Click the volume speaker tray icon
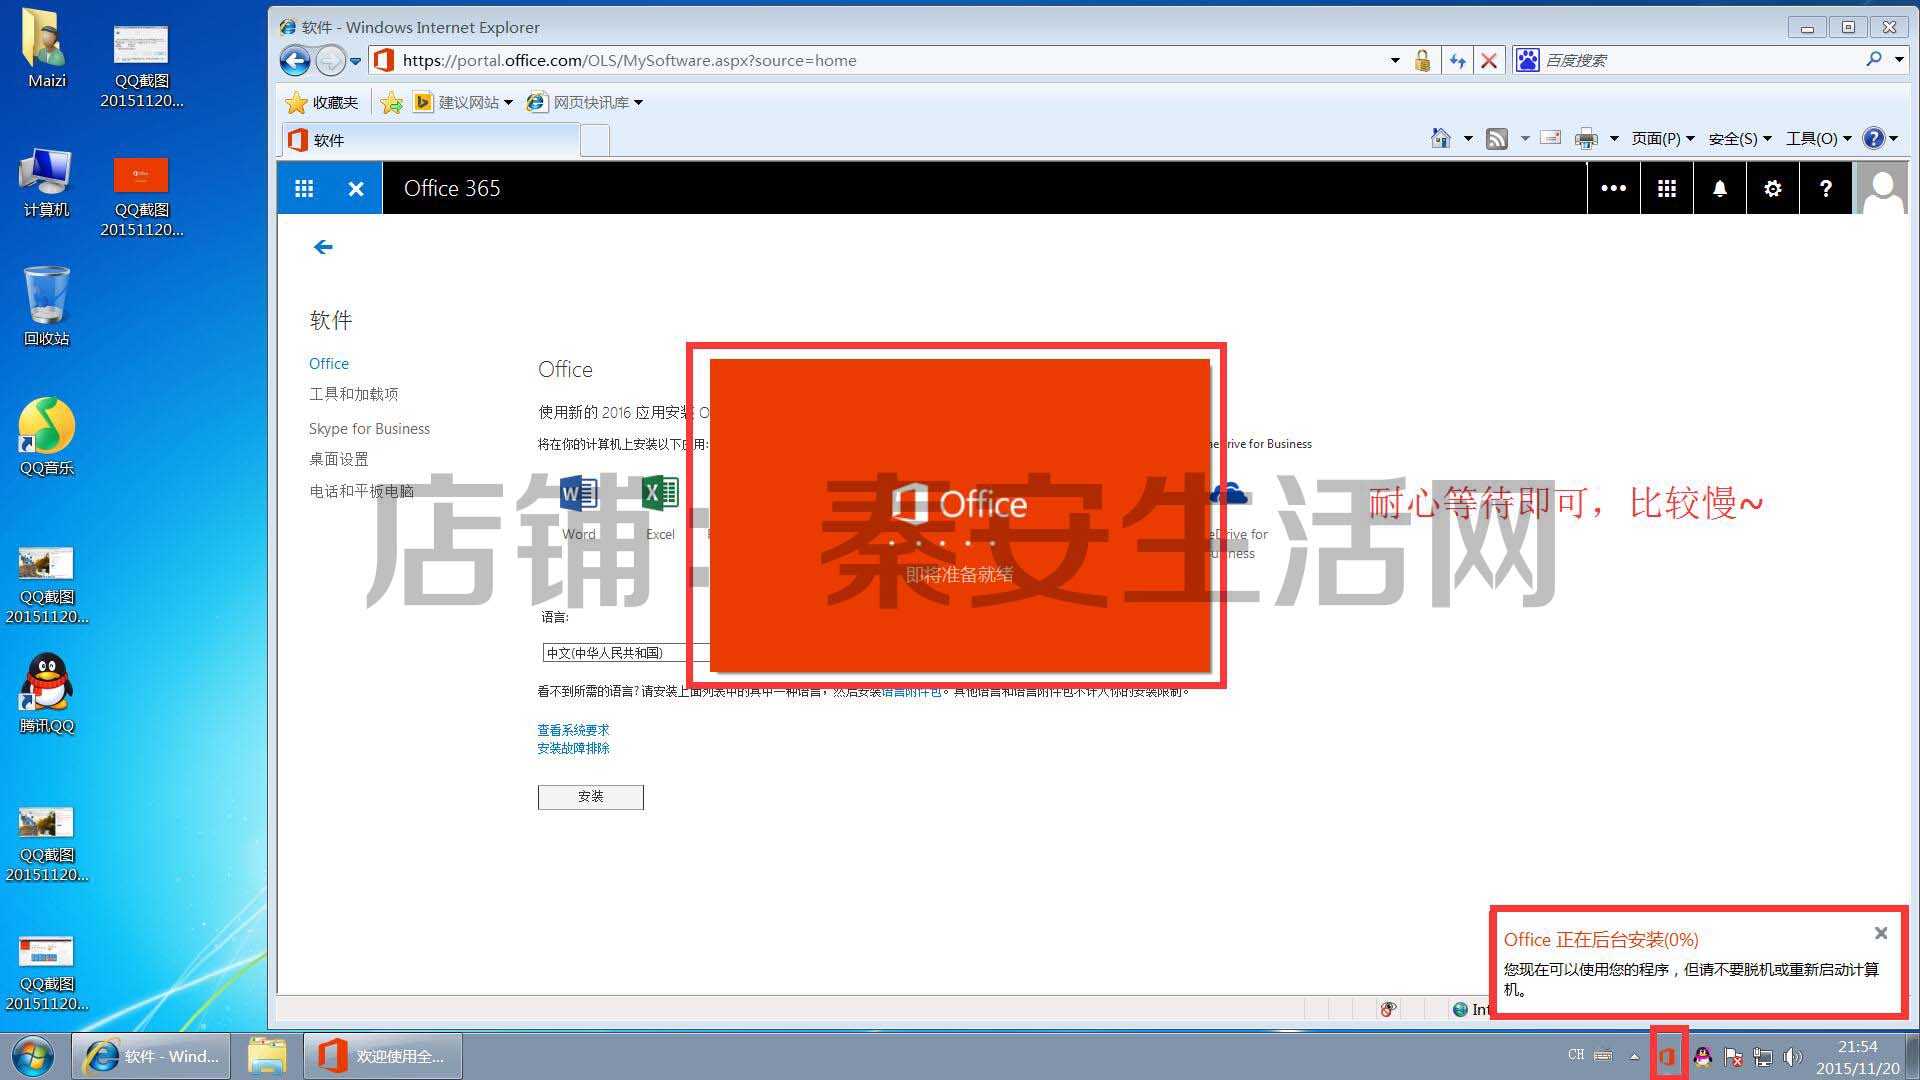1920x1080 pixels. [1793, 1056]
